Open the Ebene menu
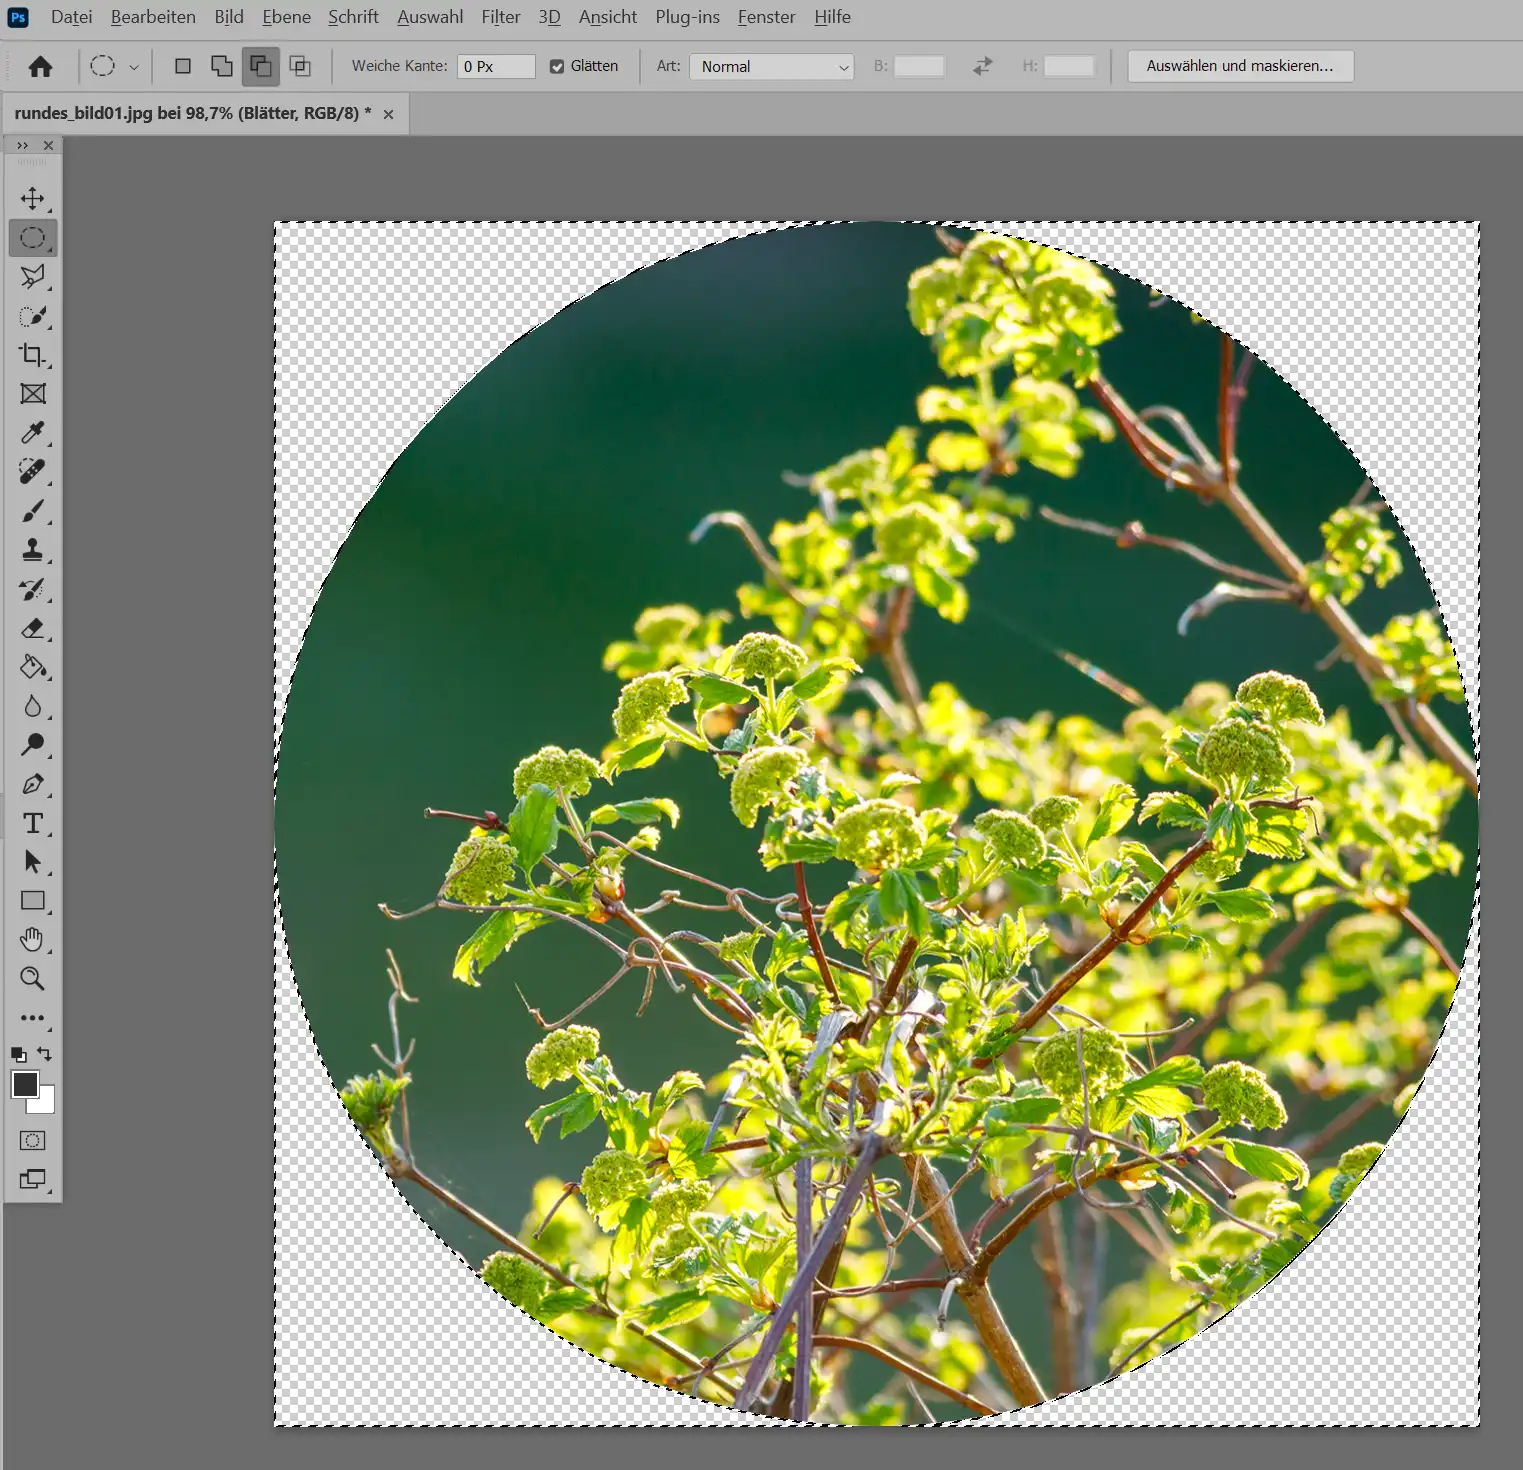This screenshot has height=1470, width=1523. click(x=286, y=17)
